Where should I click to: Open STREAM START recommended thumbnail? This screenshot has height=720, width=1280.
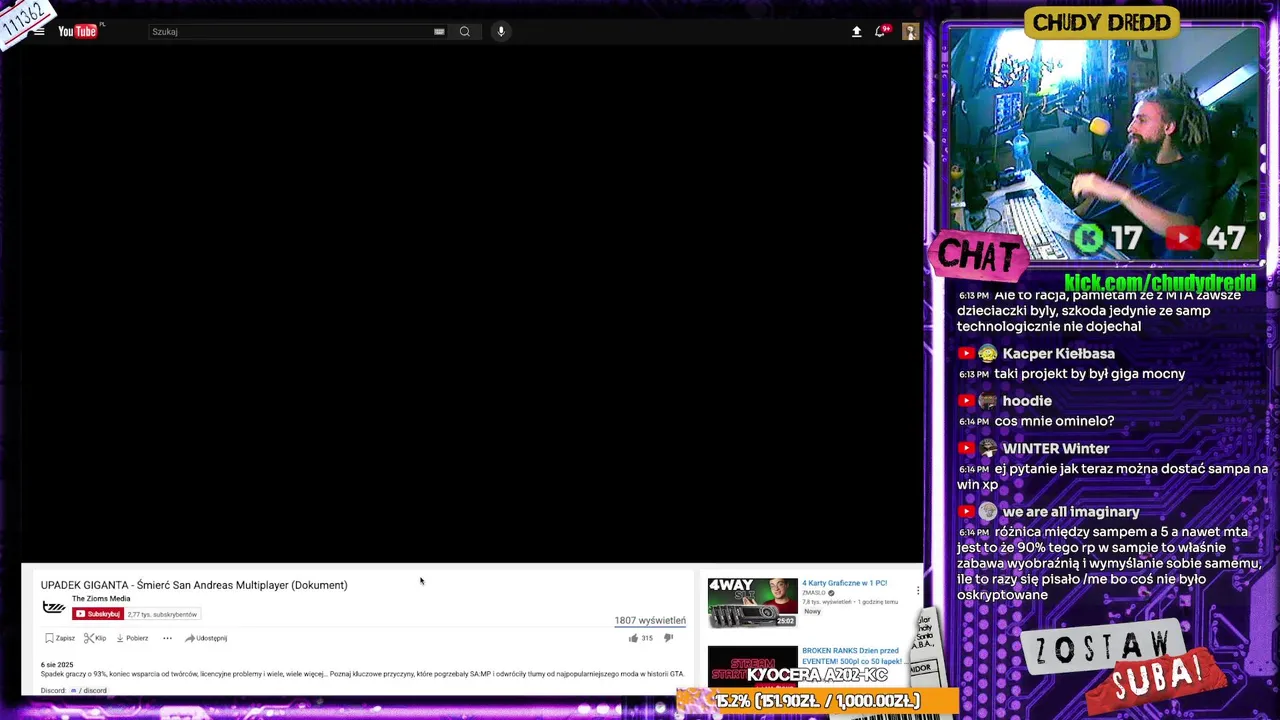(x=753, y=668)
